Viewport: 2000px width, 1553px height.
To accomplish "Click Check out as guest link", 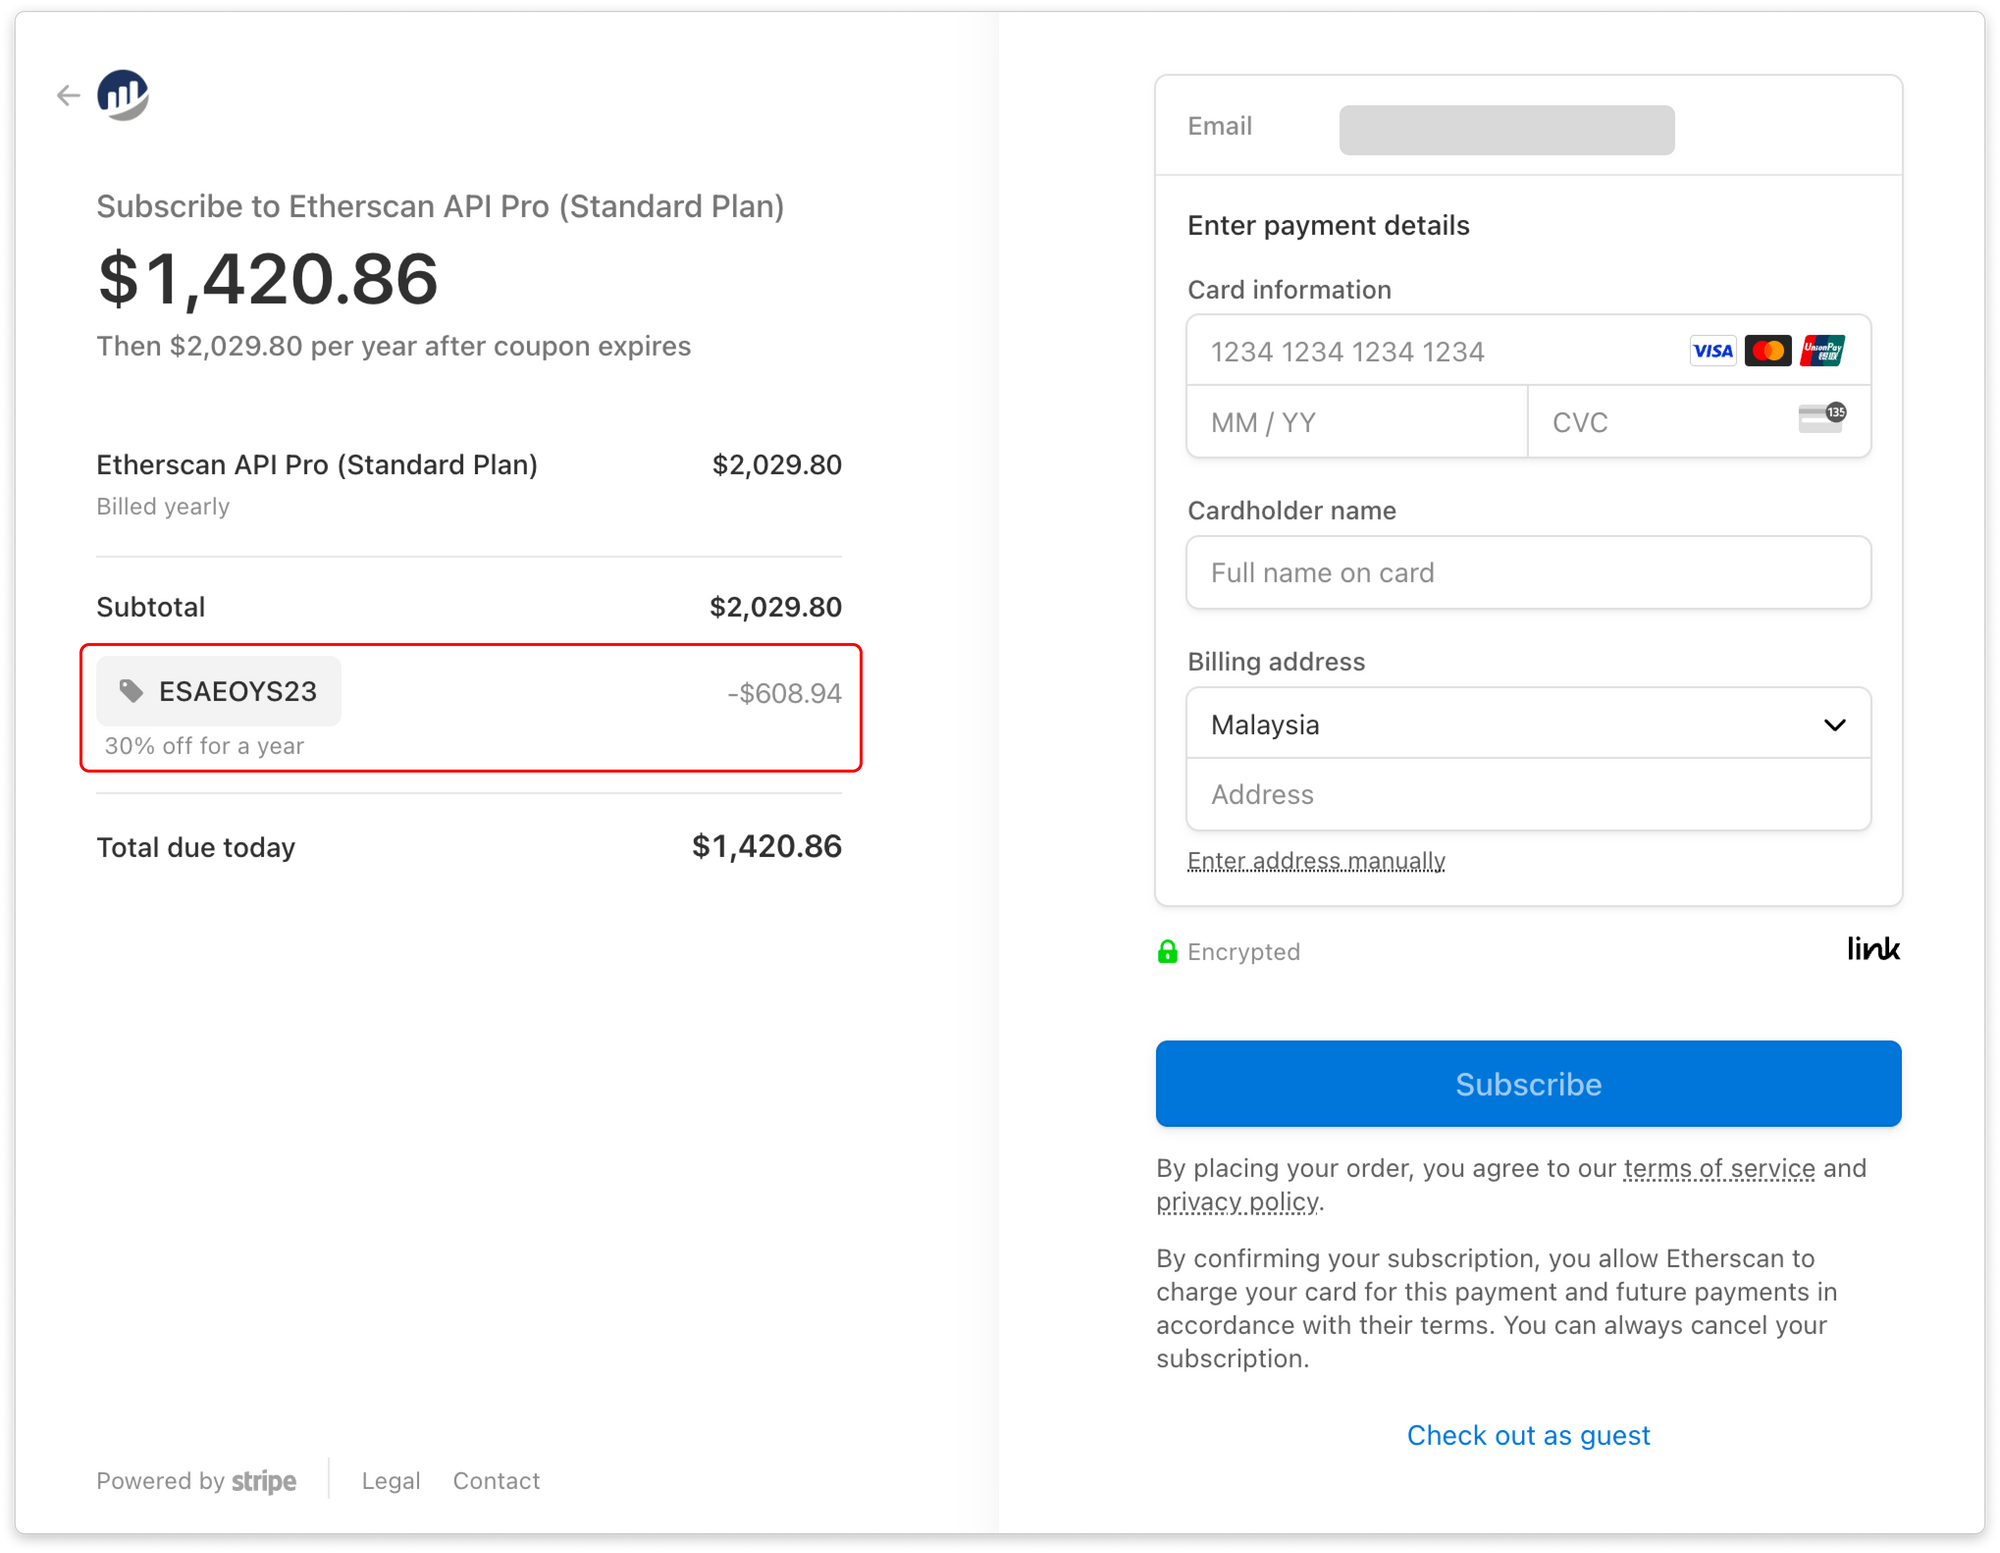I will (x=1527, y=1435).
